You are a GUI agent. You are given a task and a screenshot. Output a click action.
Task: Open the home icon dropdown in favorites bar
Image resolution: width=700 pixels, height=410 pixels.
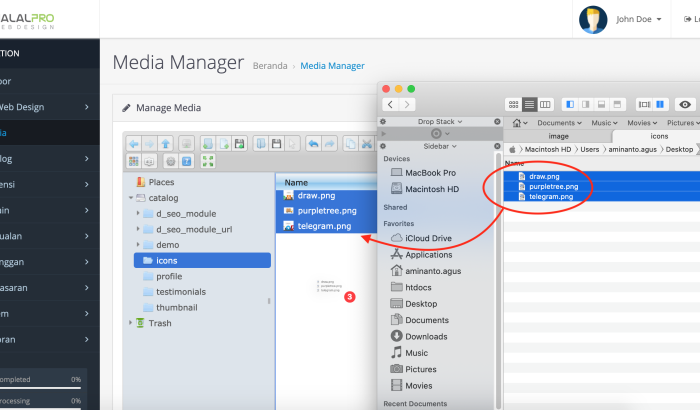pyautogui.click(x=520, y=123)
